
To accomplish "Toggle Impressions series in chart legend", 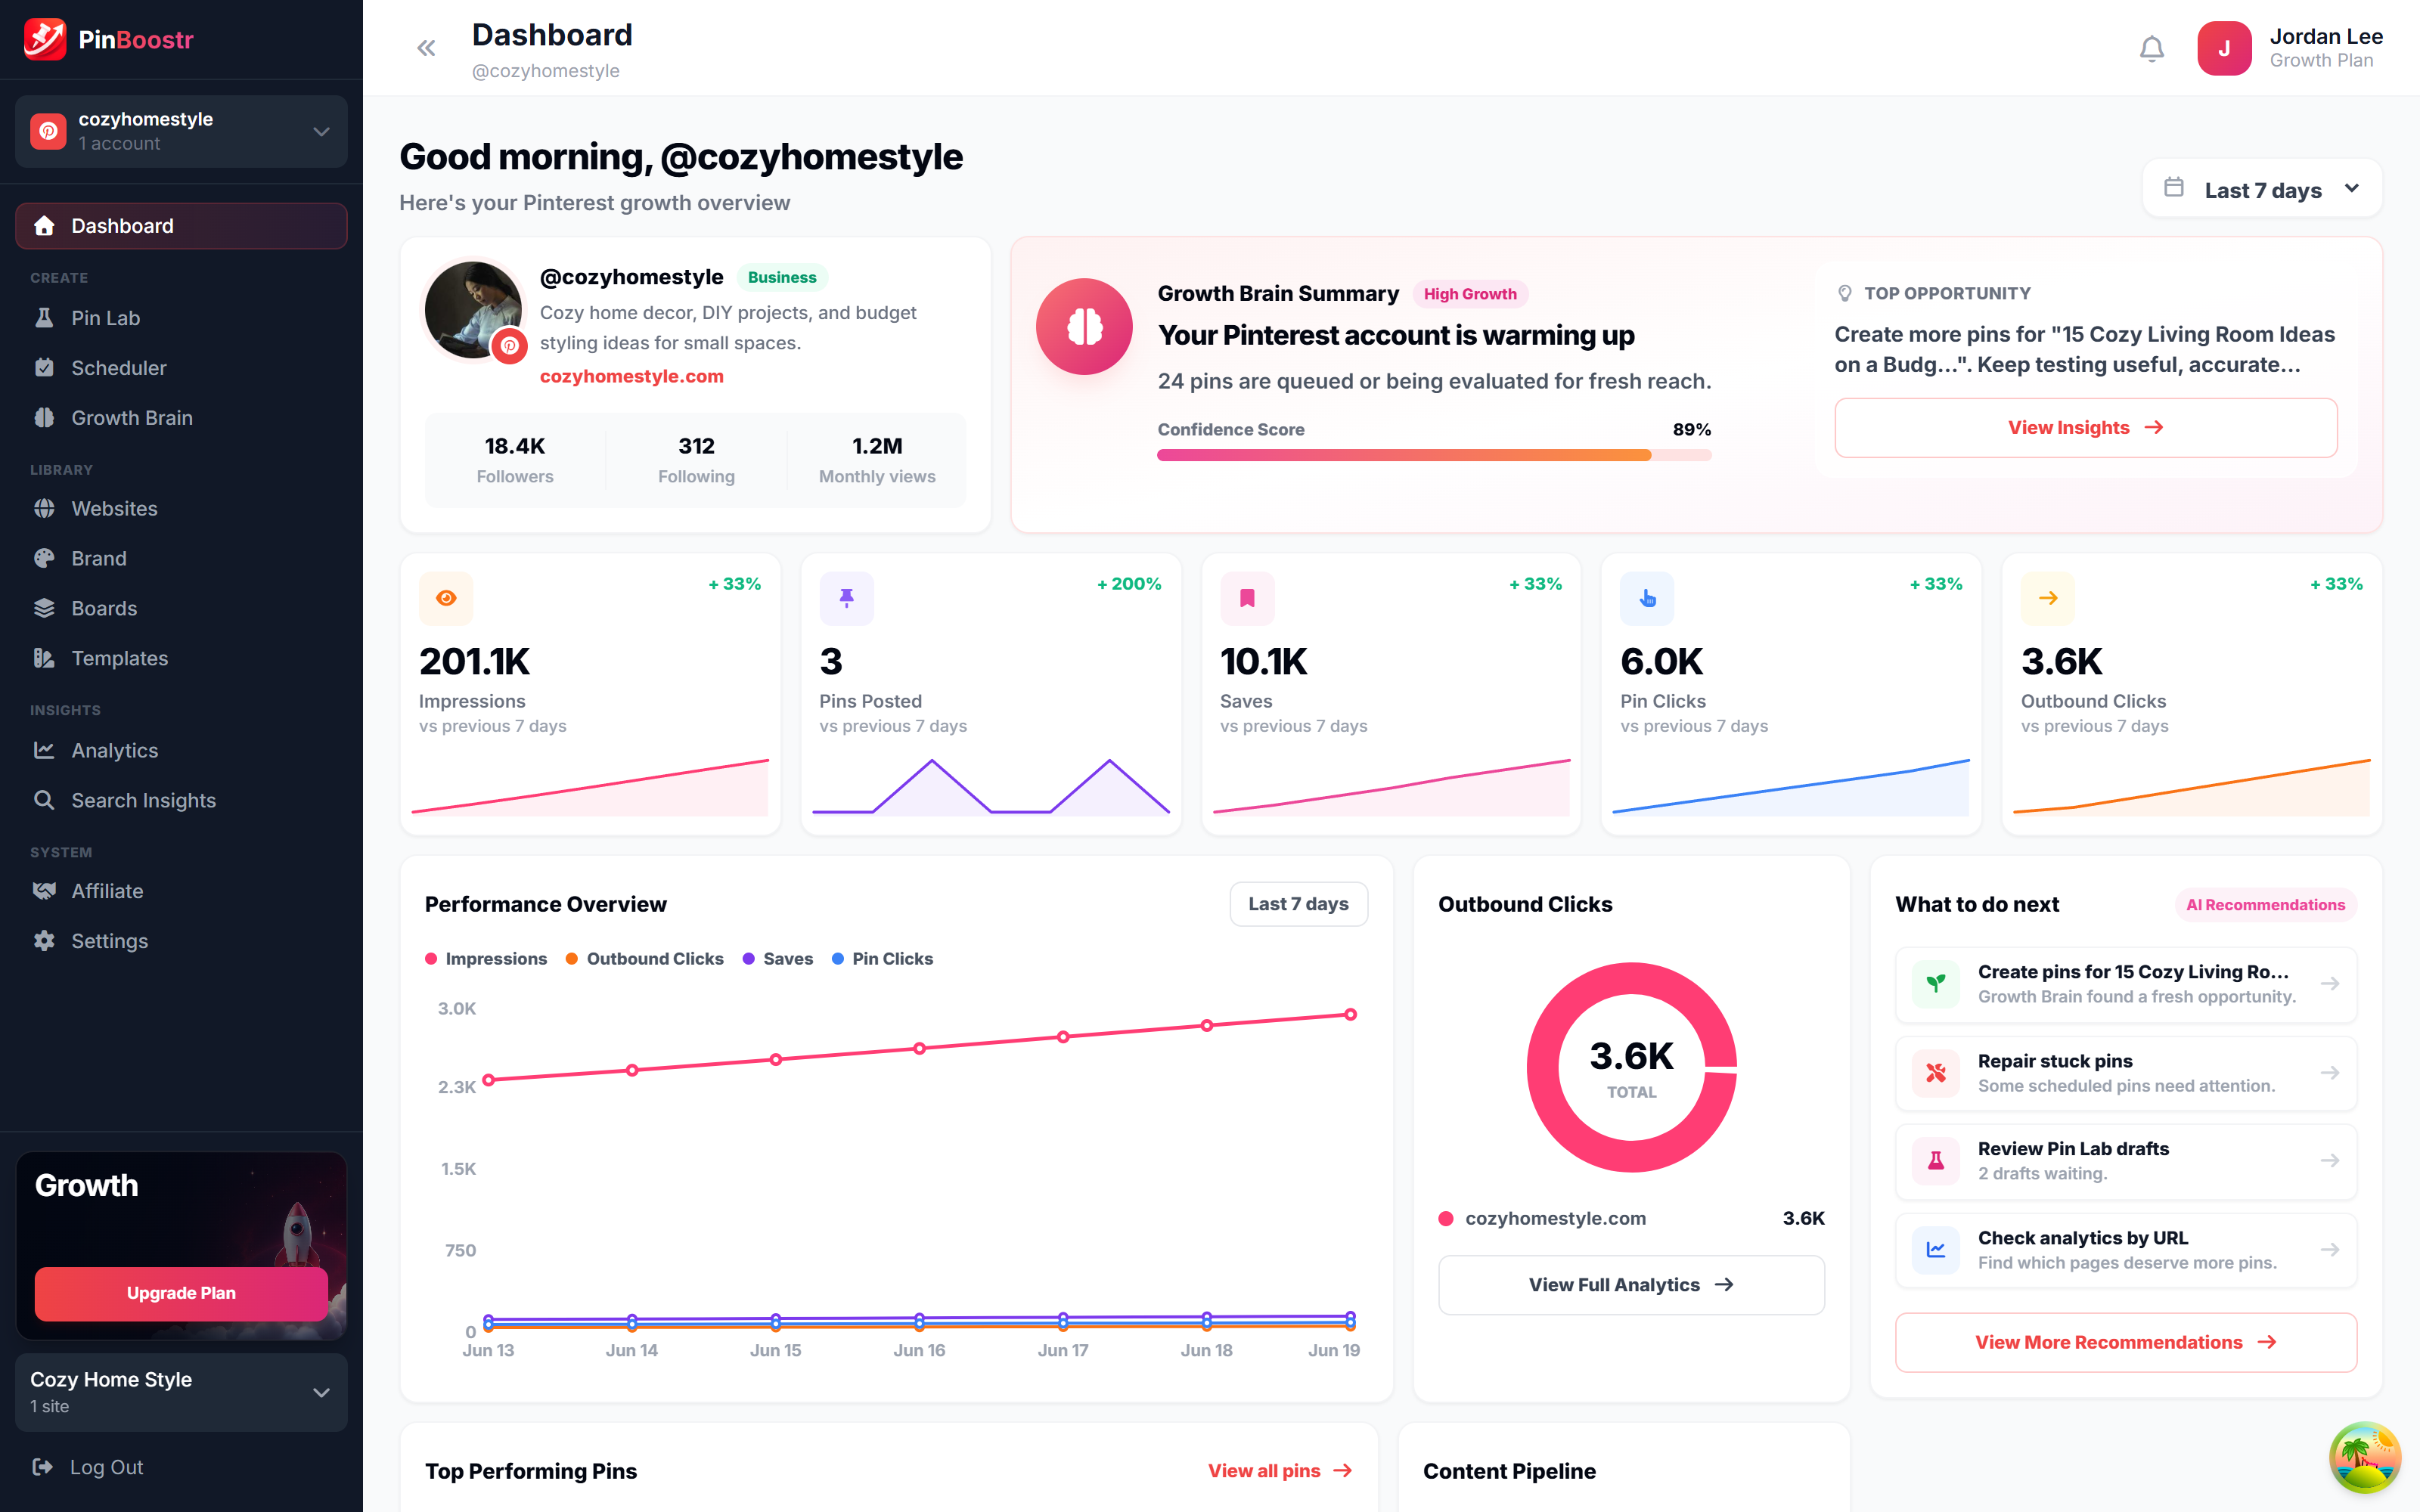I will pos(486,958).
